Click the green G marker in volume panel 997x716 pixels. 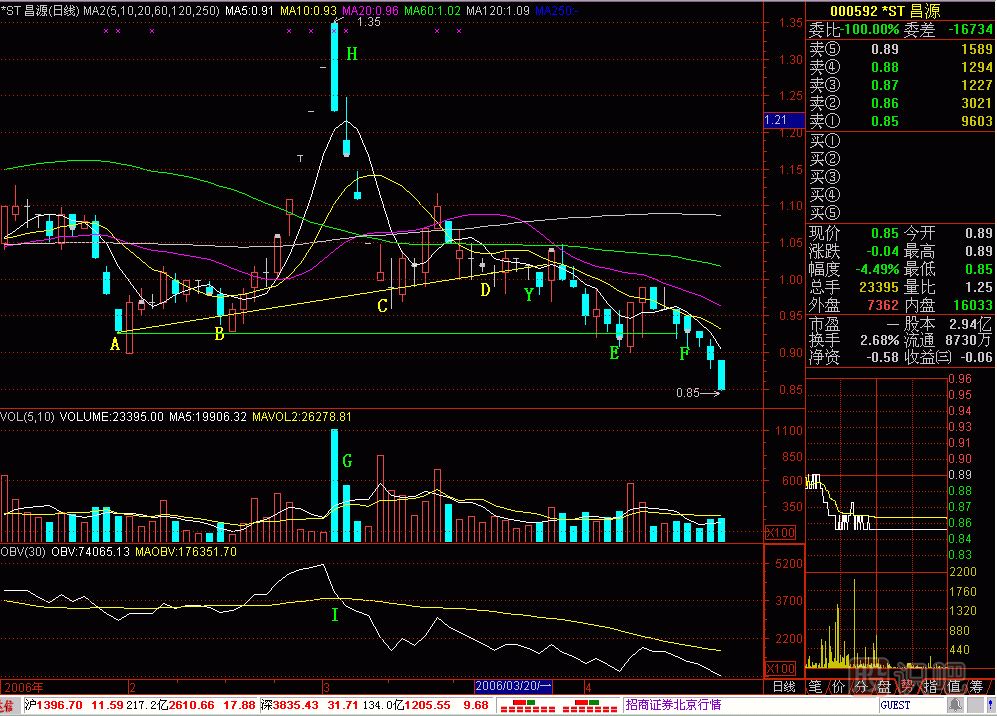point(348,461)
